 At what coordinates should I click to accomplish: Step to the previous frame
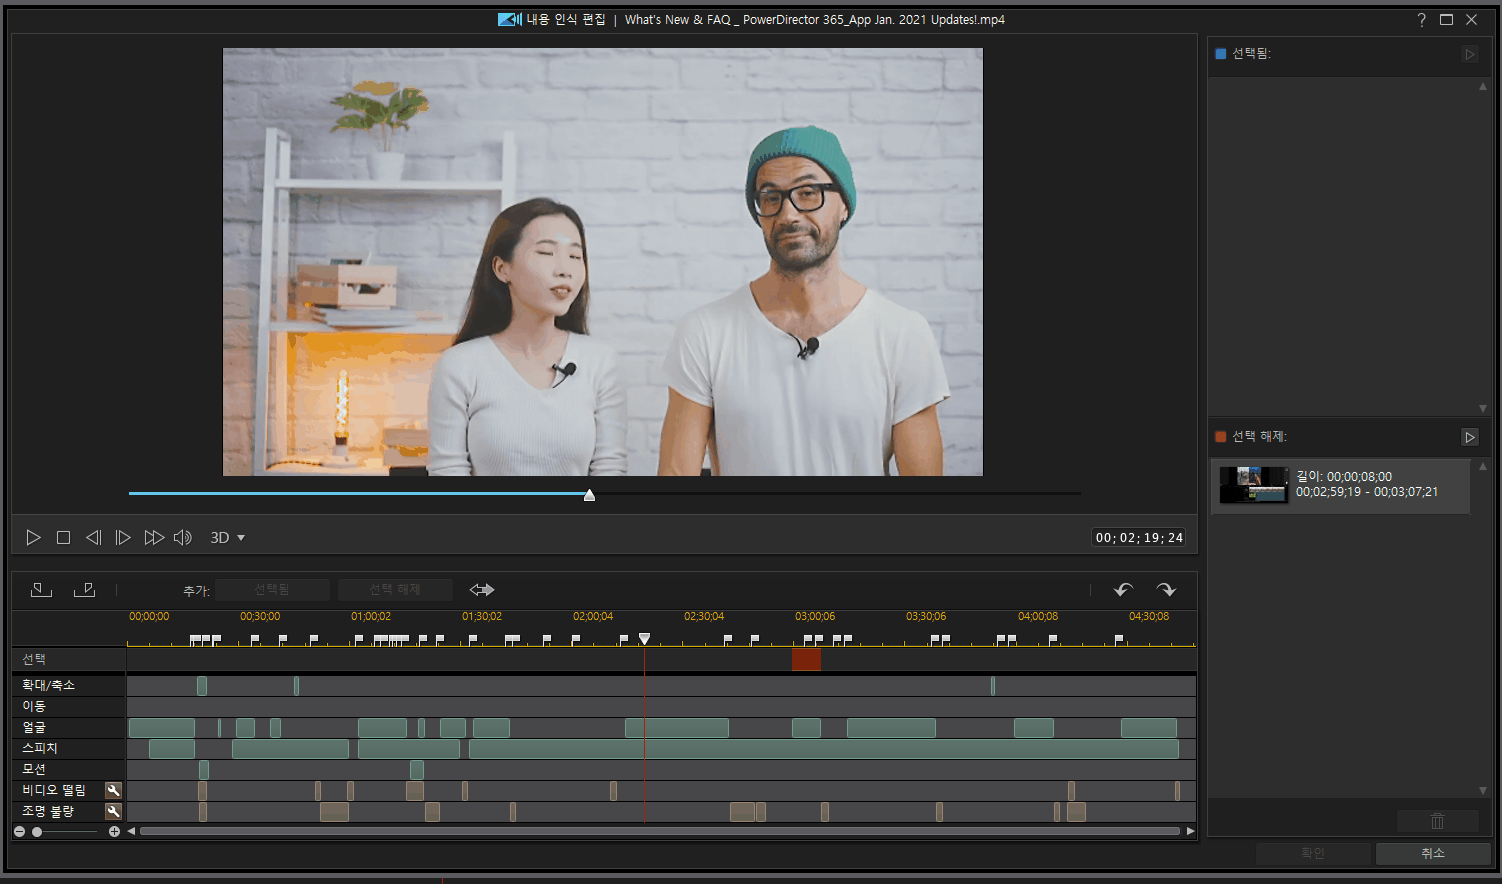pos(93,538)
